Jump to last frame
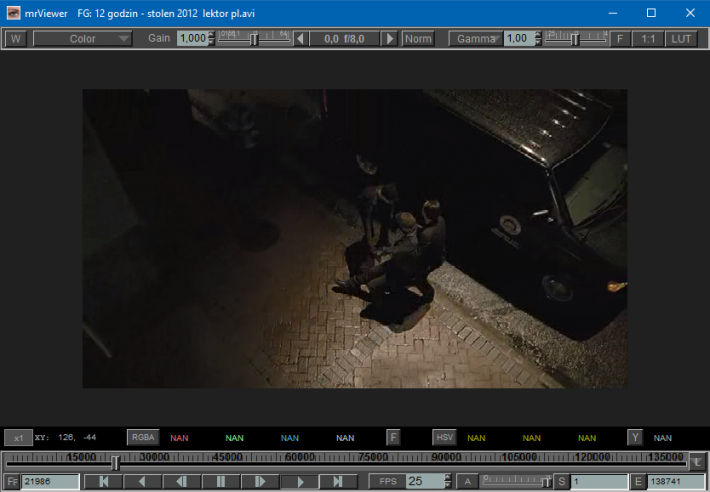This screenshot has height=492, width=710. tap(338, 482)
